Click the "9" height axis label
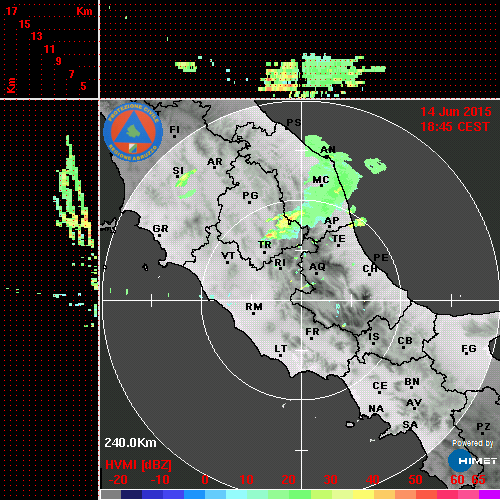Image resolution: width=500 pixels, height=500 pixels. [x=59, y=61]
